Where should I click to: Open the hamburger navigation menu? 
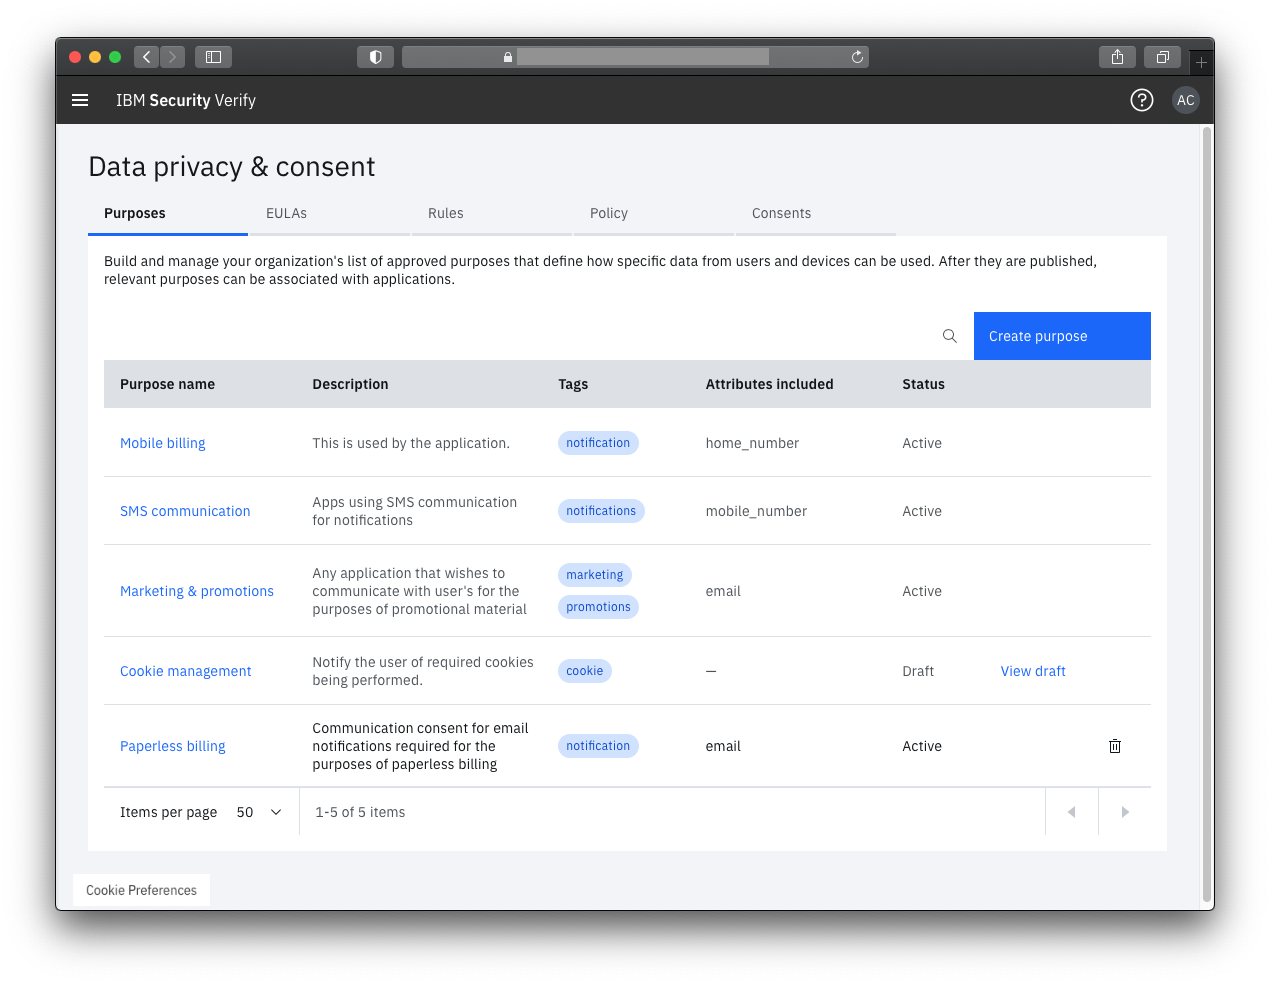pyautogui.click(x=80, y=100)
